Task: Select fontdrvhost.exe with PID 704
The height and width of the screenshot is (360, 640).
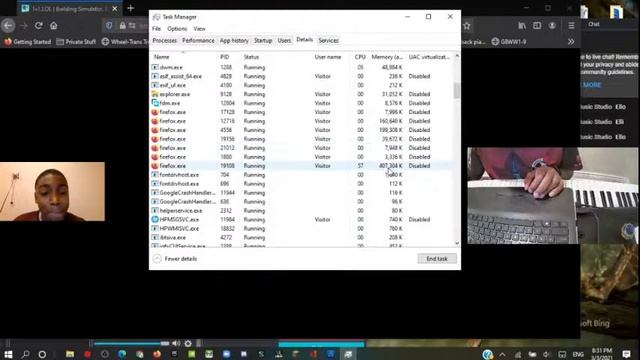Action: [302, 175]
